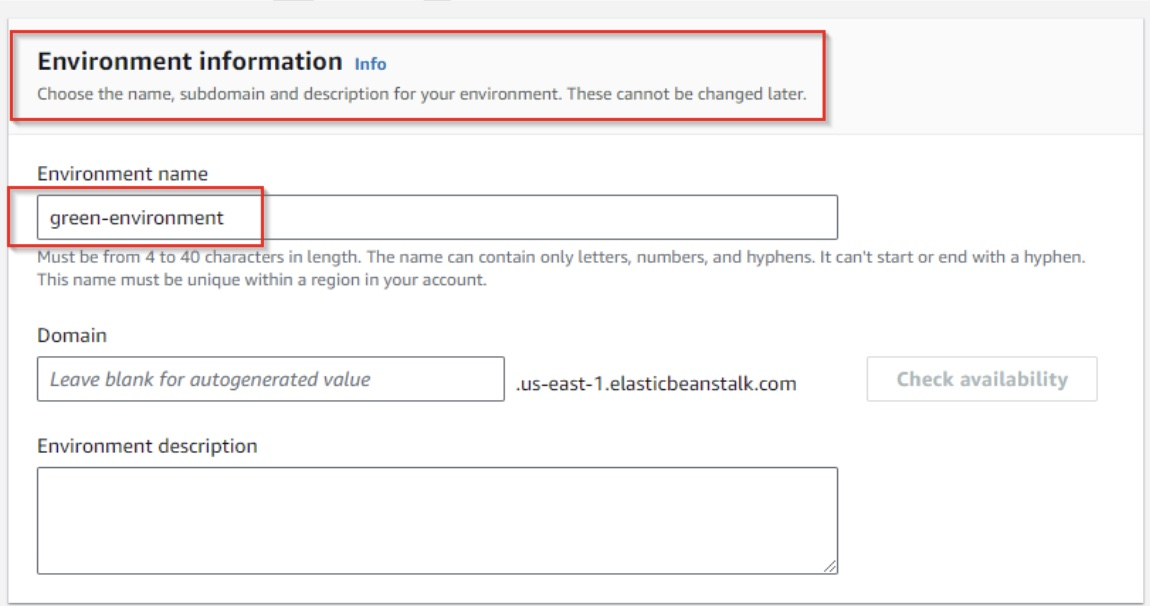This screenshot has height=606, width=1150.
Task: Click the Domain field label
Action: click(72, 336)
